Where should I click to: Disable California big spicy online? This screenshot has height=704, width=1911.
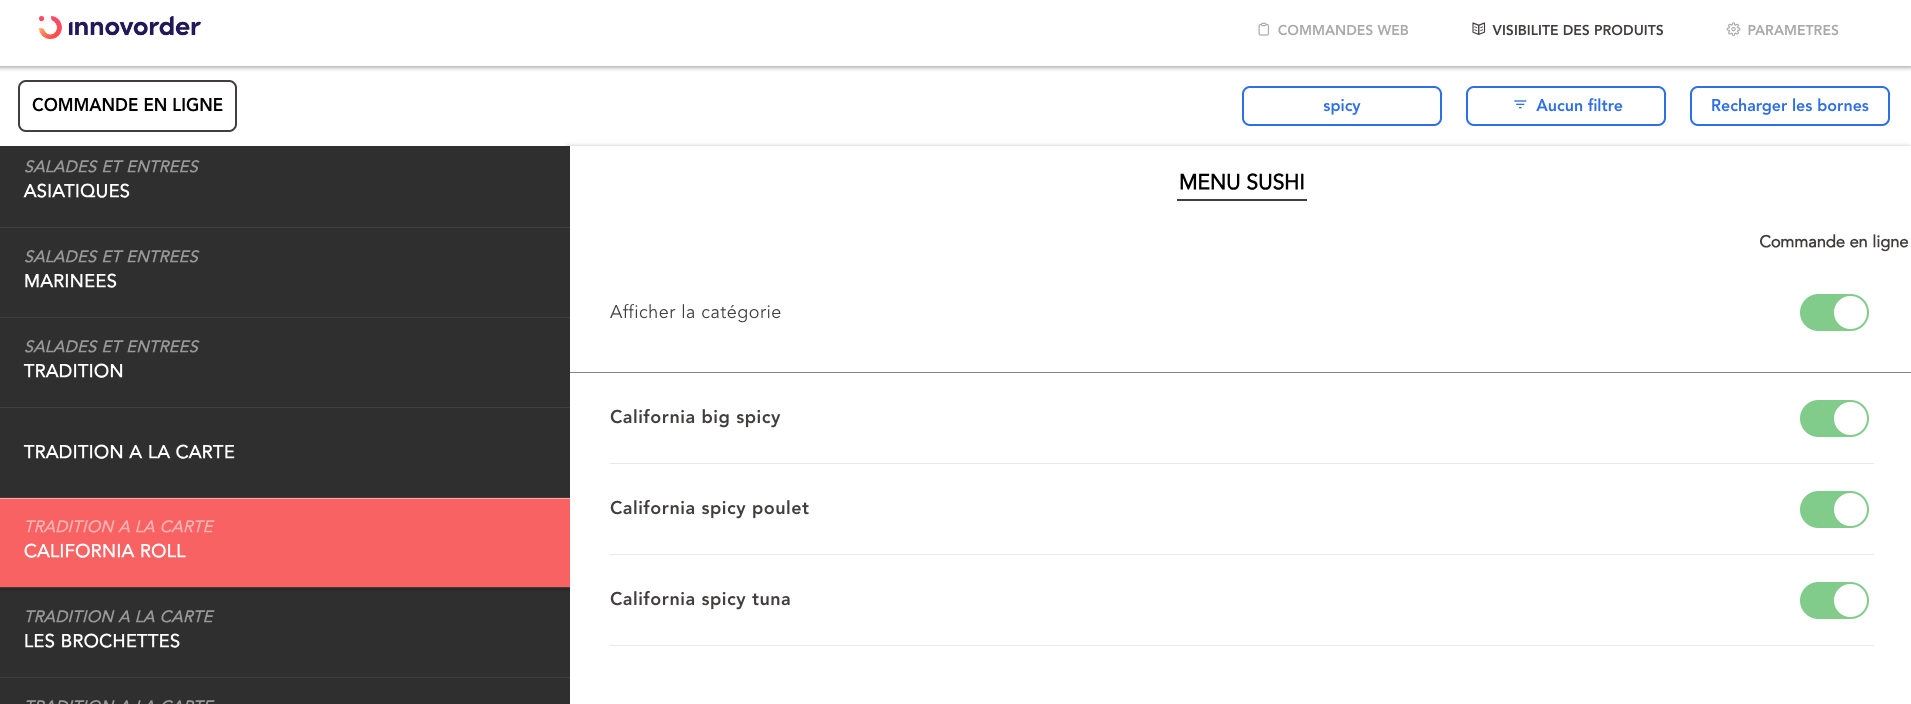coord(1833,418)
